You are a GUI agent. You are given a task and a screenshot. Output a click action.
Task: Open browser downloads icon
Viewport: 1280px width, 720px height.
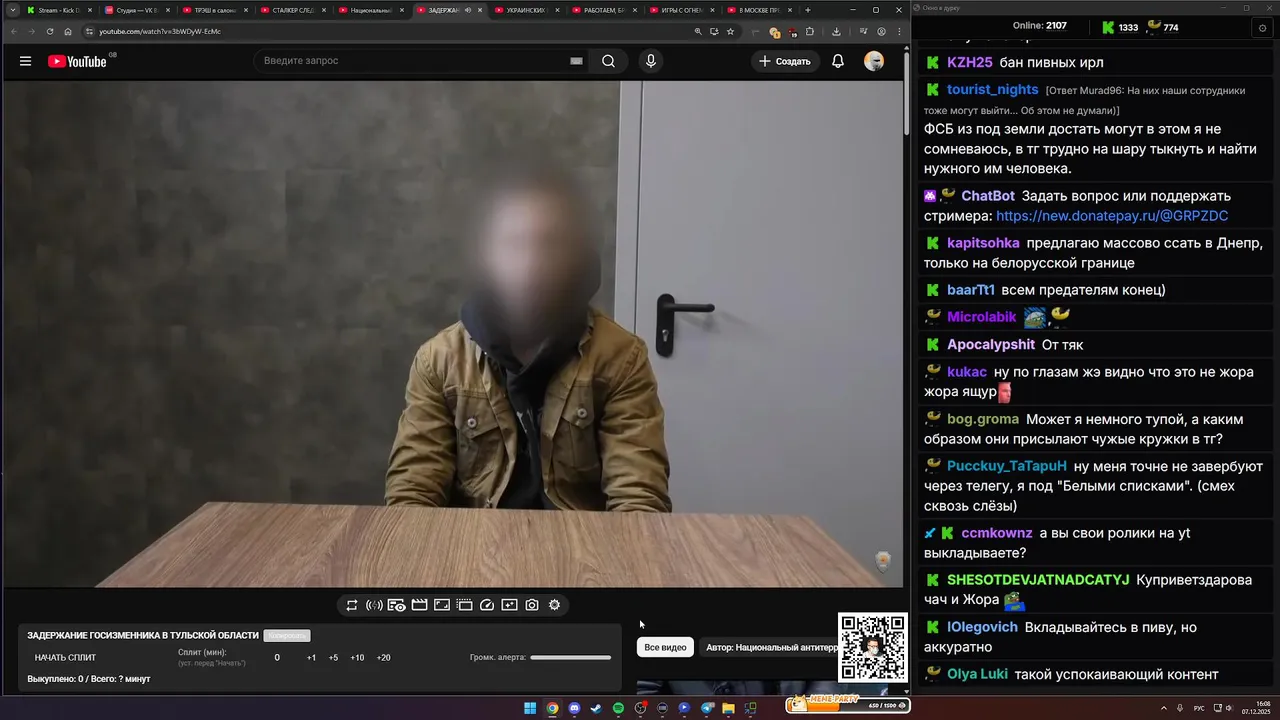pyautogui.click(x=836, y=31)
